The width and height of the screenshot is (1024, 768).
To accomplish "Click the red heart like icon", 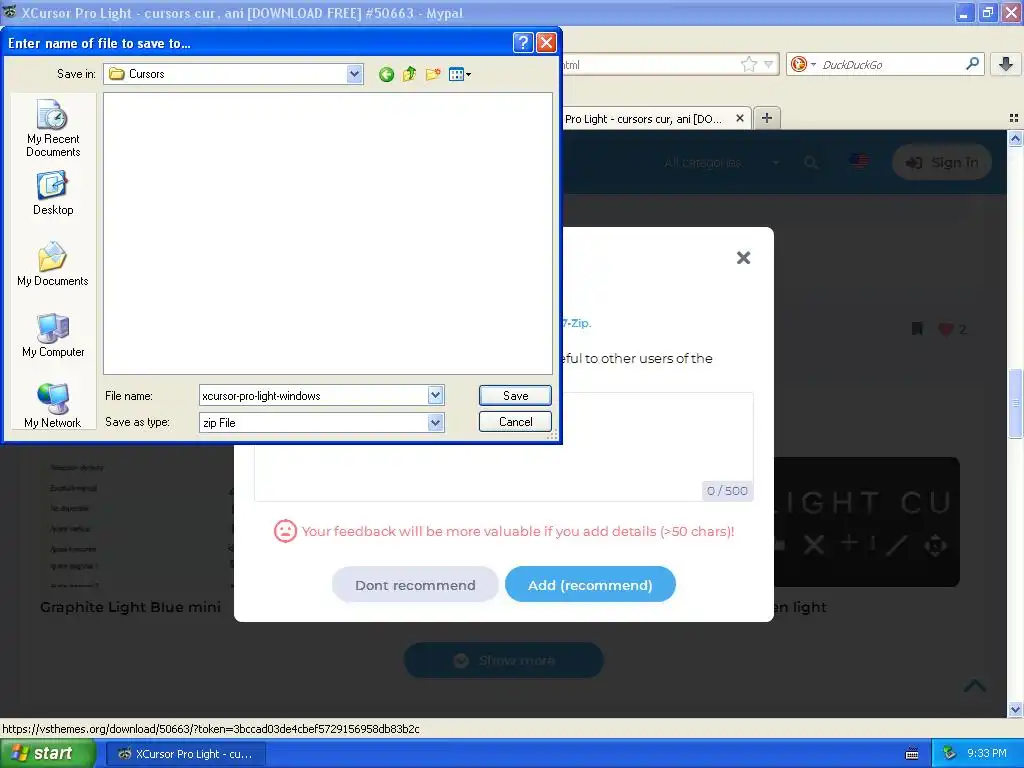I will pyautogui.click(x=946, y=329).
